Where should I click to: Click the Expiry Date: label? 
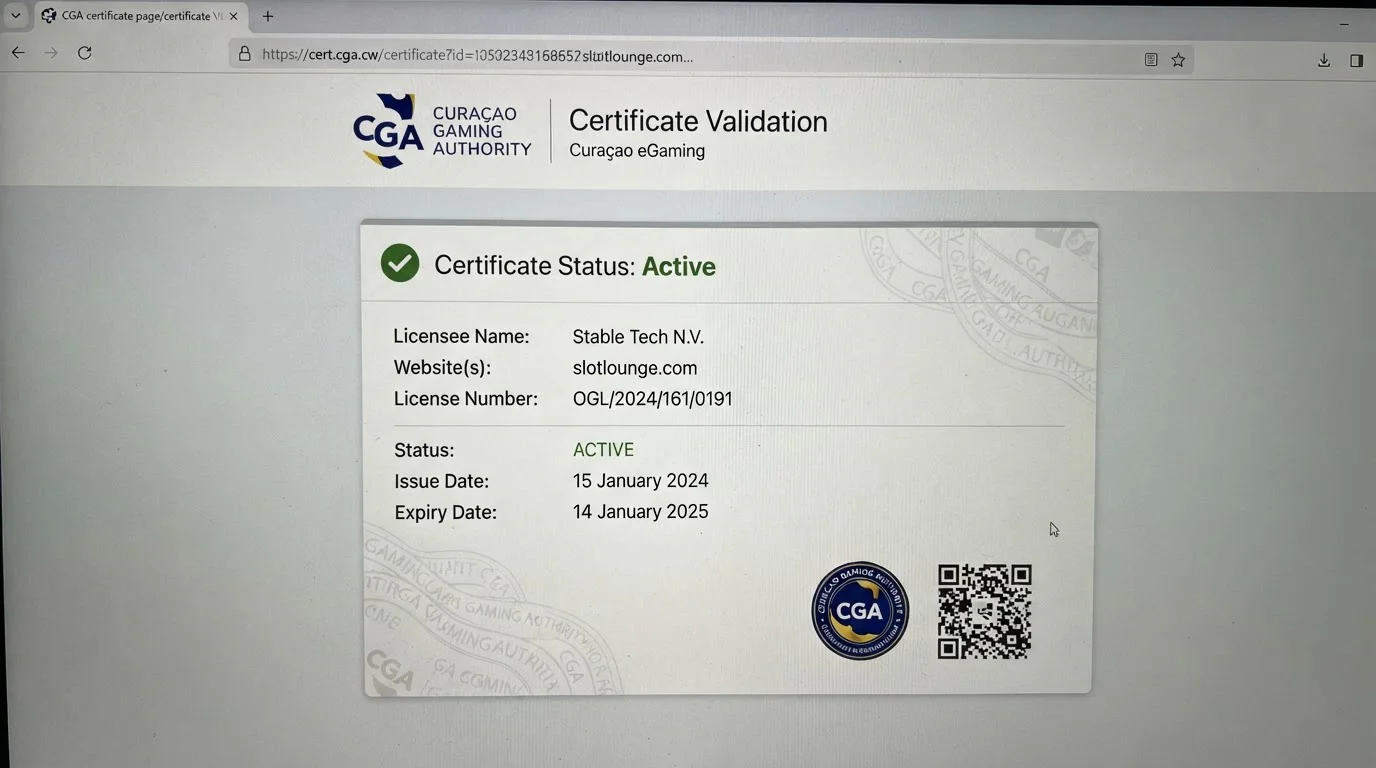point(445,513)
